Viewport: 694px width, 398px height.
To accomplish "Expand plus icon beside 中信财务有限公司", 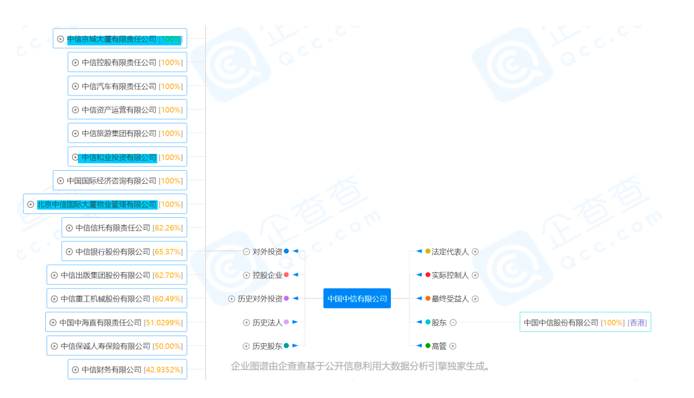I will click(75, 370).
